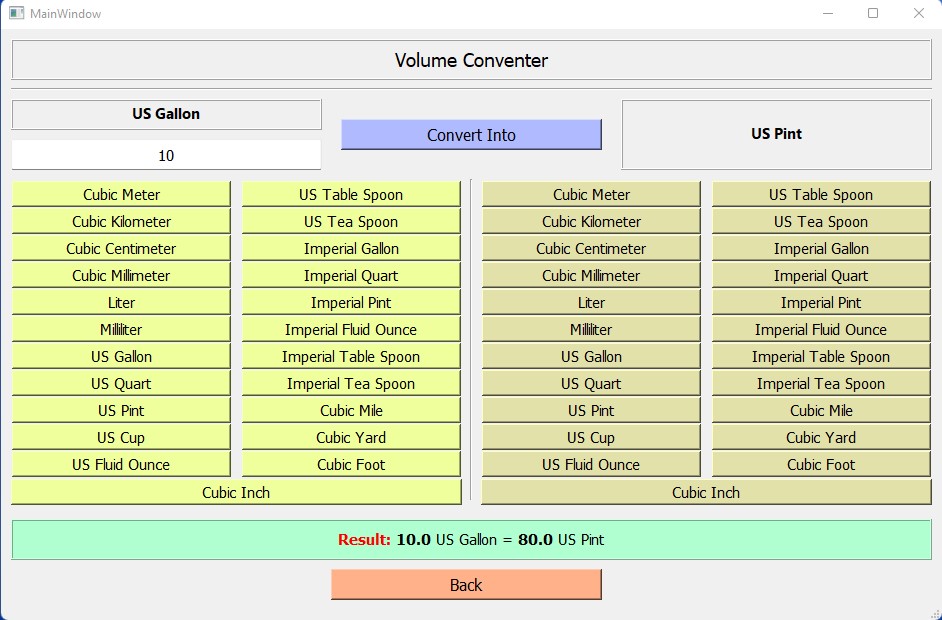Pick Cubic Yard in the tan target list
Image resolution: width=942 pixels, height=620 pixels.
(821, 438)
